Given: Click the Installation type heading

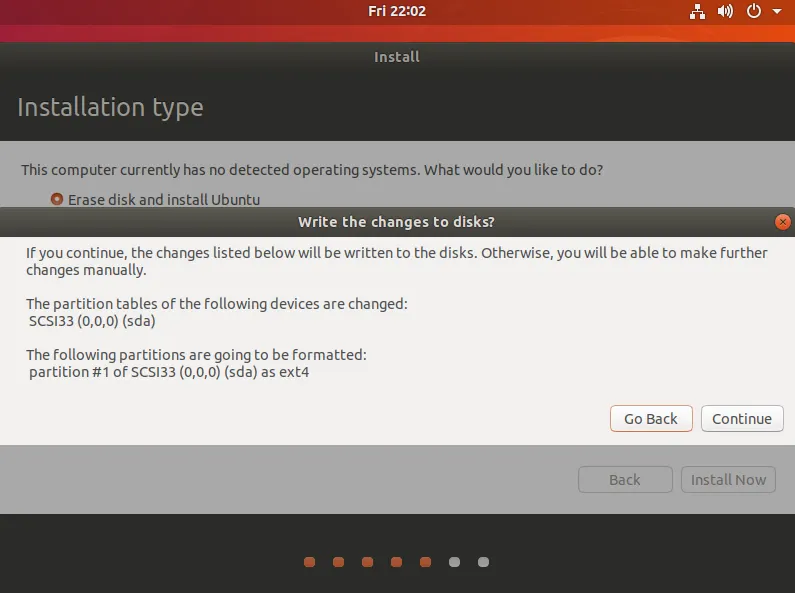Looking at the screenshot, I should pyautogui.click(x=111, y=107).
